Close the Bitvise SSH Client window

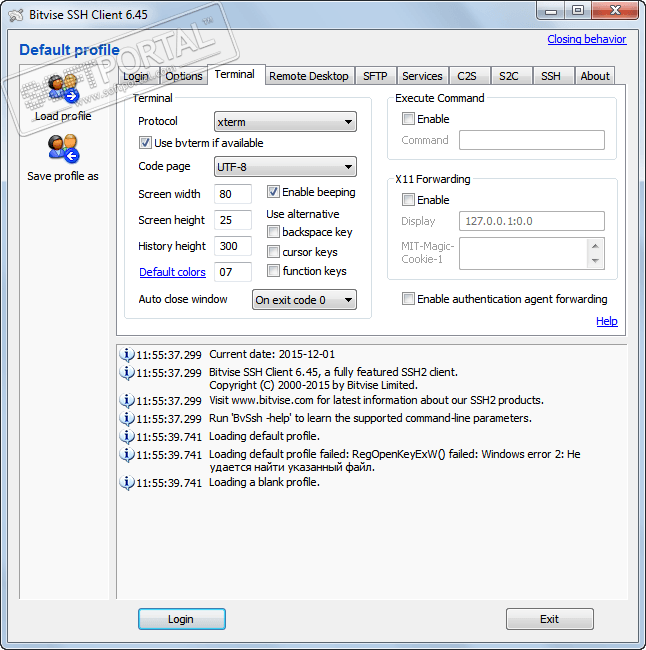point(615,10)
